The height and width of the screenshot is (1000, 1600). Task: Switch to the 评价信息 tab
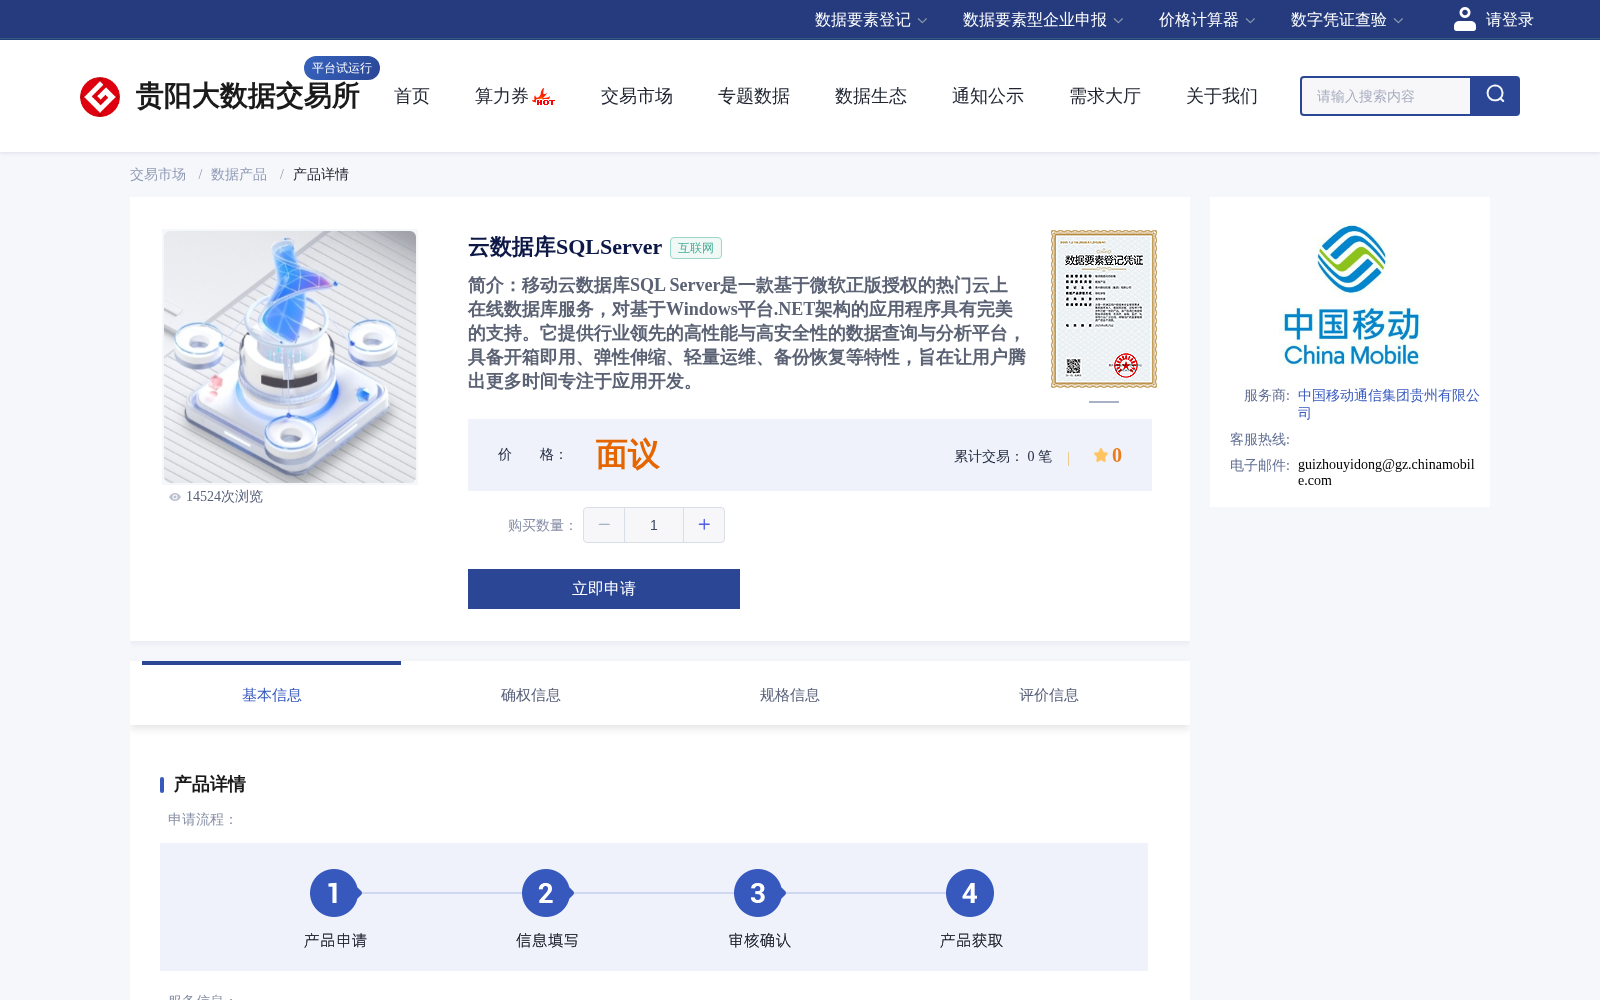1048,695
